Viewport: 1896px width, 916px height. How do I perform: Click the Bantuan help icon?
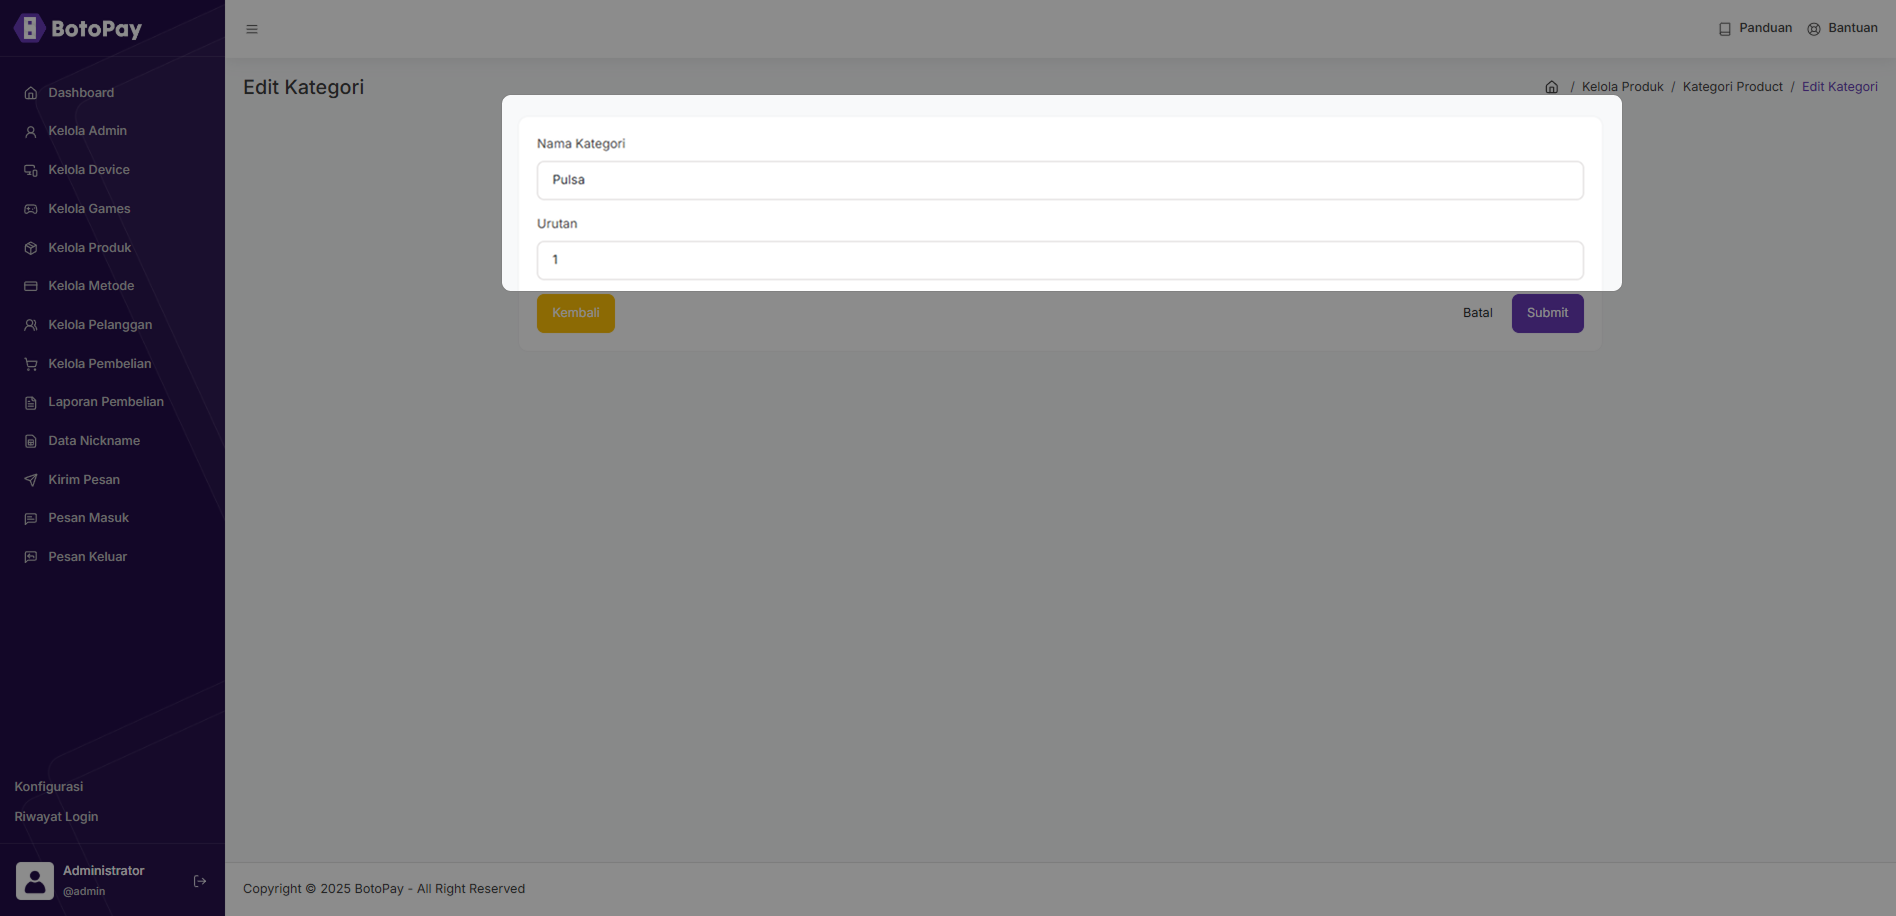pos(1814,29)
